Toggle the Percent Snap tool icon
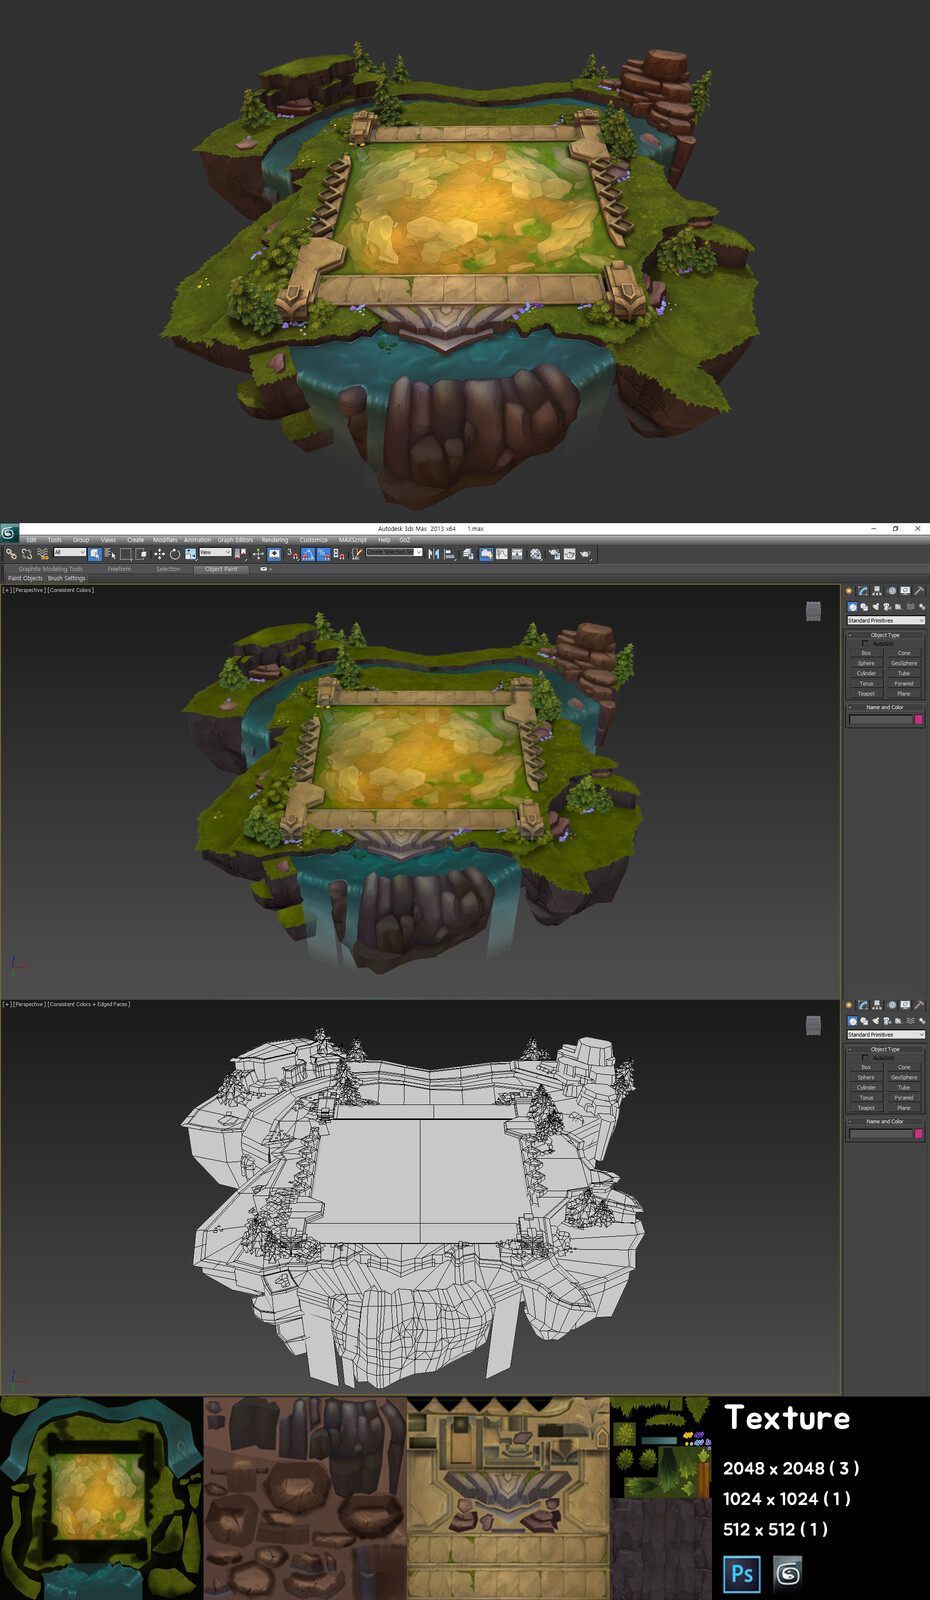This screenshot has height=1600, width=930. click(x=324, y=554)
